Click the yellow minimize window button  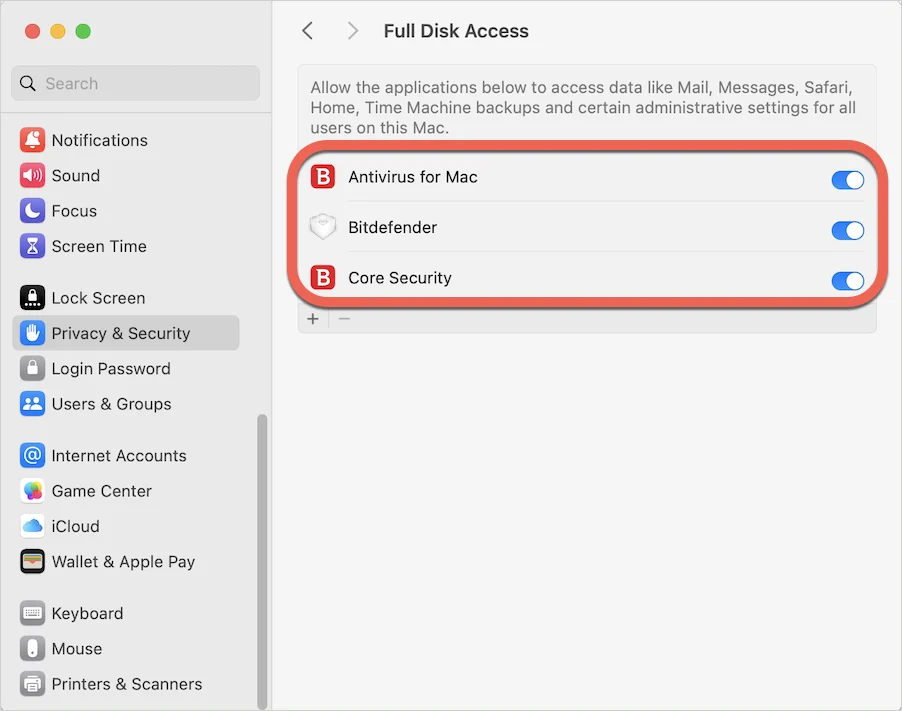point(58,31)
